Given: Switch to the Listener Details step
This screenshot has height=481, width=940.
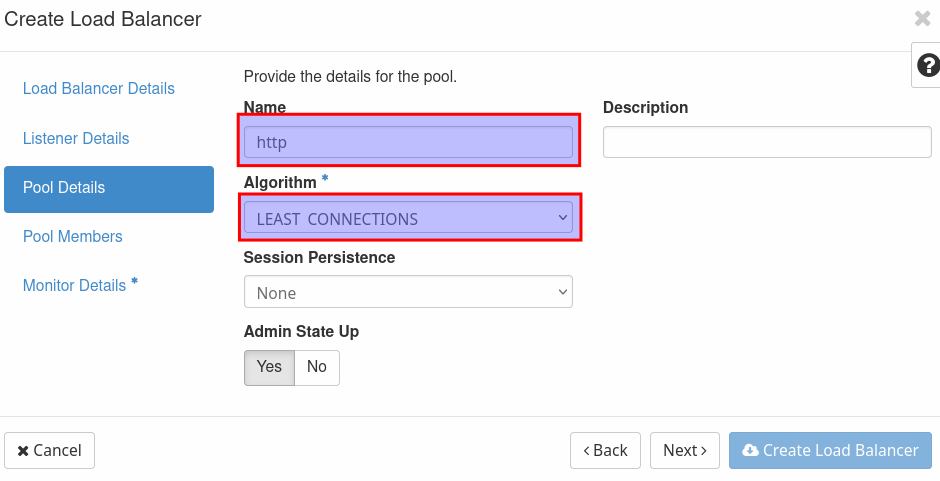Looking at the screenshot, I should coord(76,138).
